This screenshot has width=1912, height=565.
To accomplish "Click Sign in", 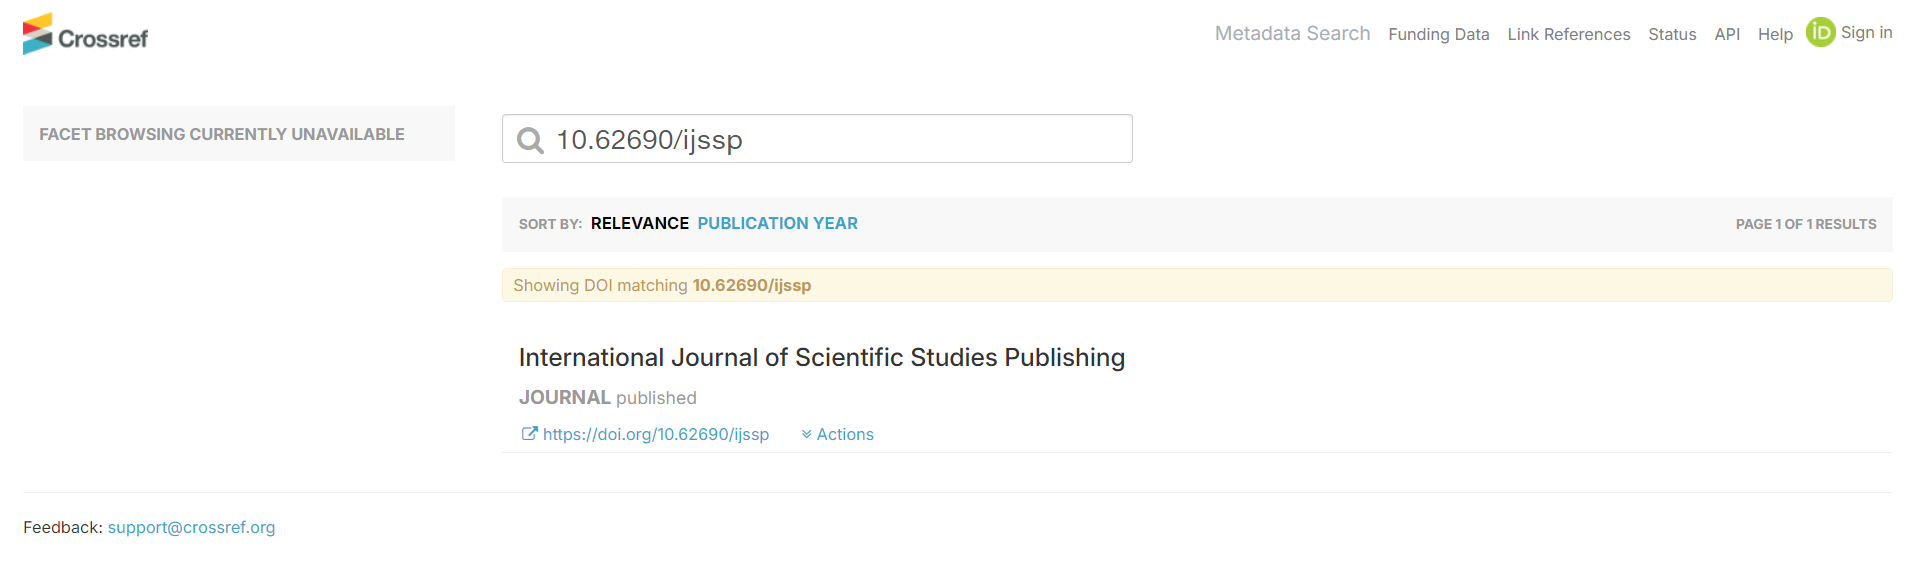I will point(1866,33).
